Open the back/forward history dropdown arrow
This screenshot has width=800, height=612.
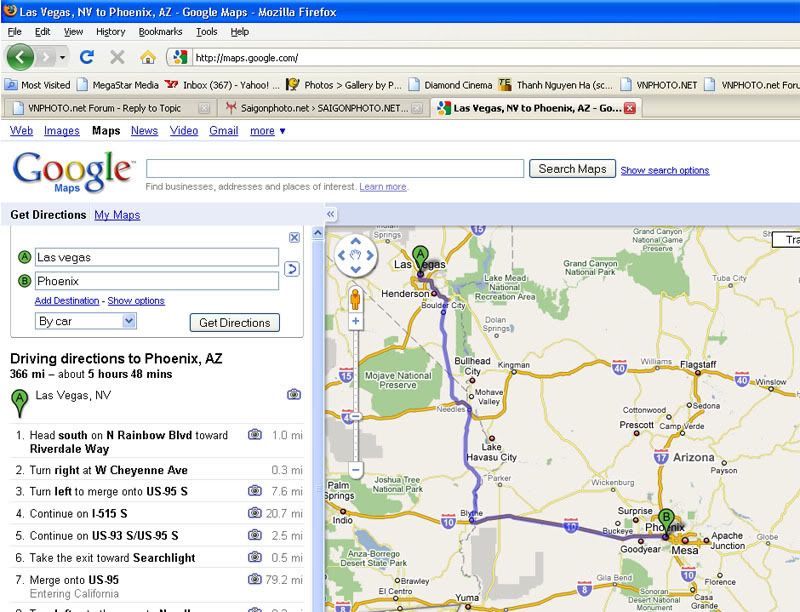click(x=62, y=57)
